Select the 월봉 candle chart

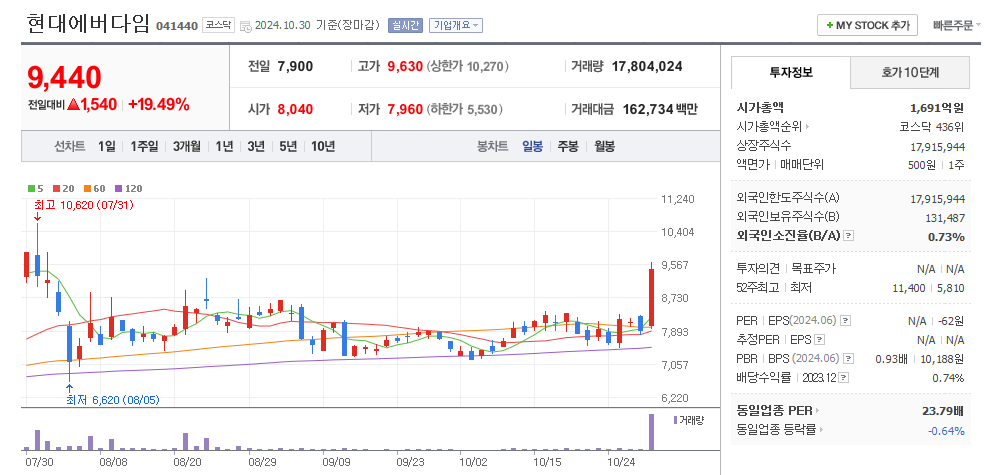click(x=604, y=146)
